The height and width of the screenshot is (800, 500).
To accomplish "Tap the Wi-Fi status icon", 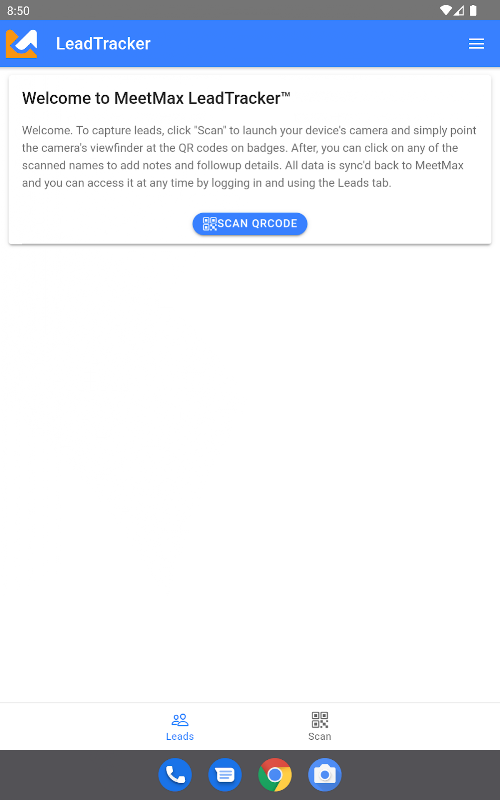I will point(445,10).
